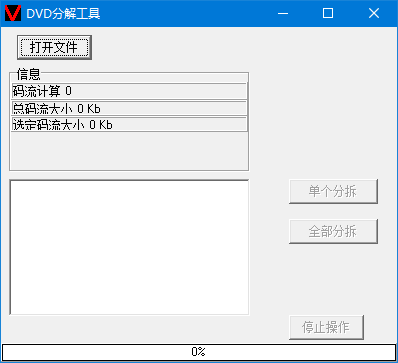Select the 选定码流大小 0 Kb row
The image size is (398, 363).
point(129,124)
